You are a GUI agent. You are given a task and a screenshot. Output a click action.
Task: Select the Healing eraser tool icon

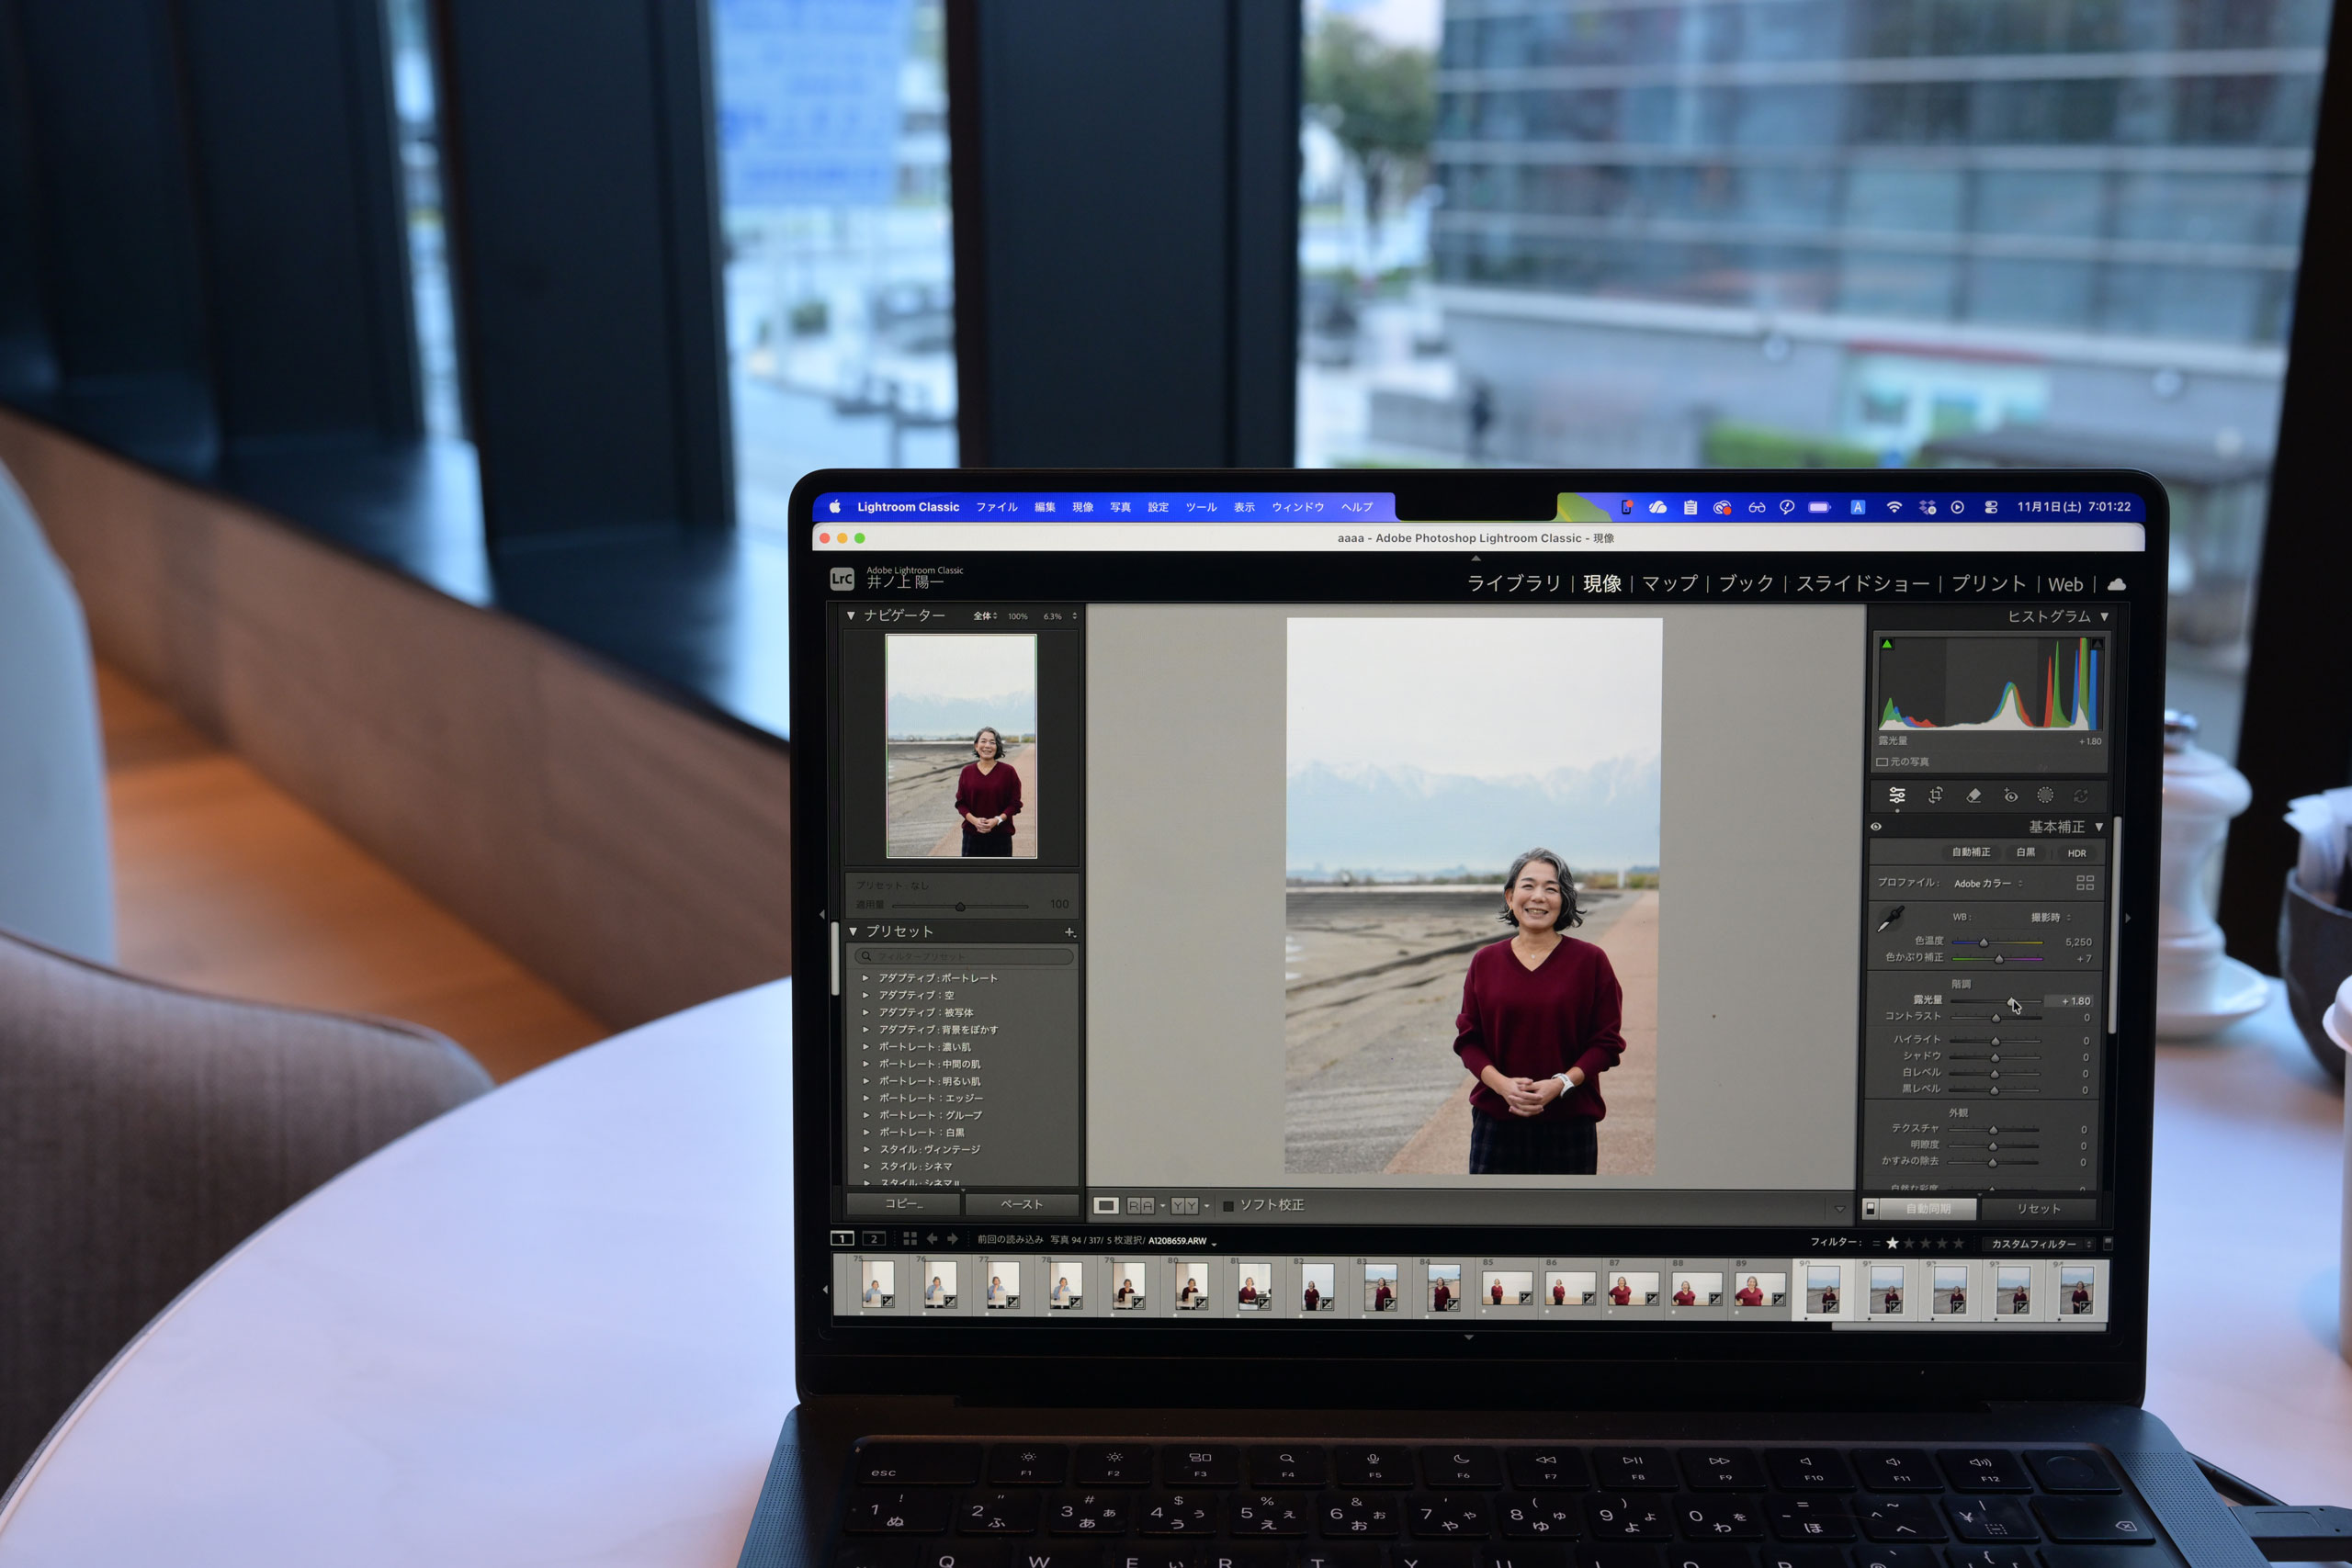pos(1973,796)
